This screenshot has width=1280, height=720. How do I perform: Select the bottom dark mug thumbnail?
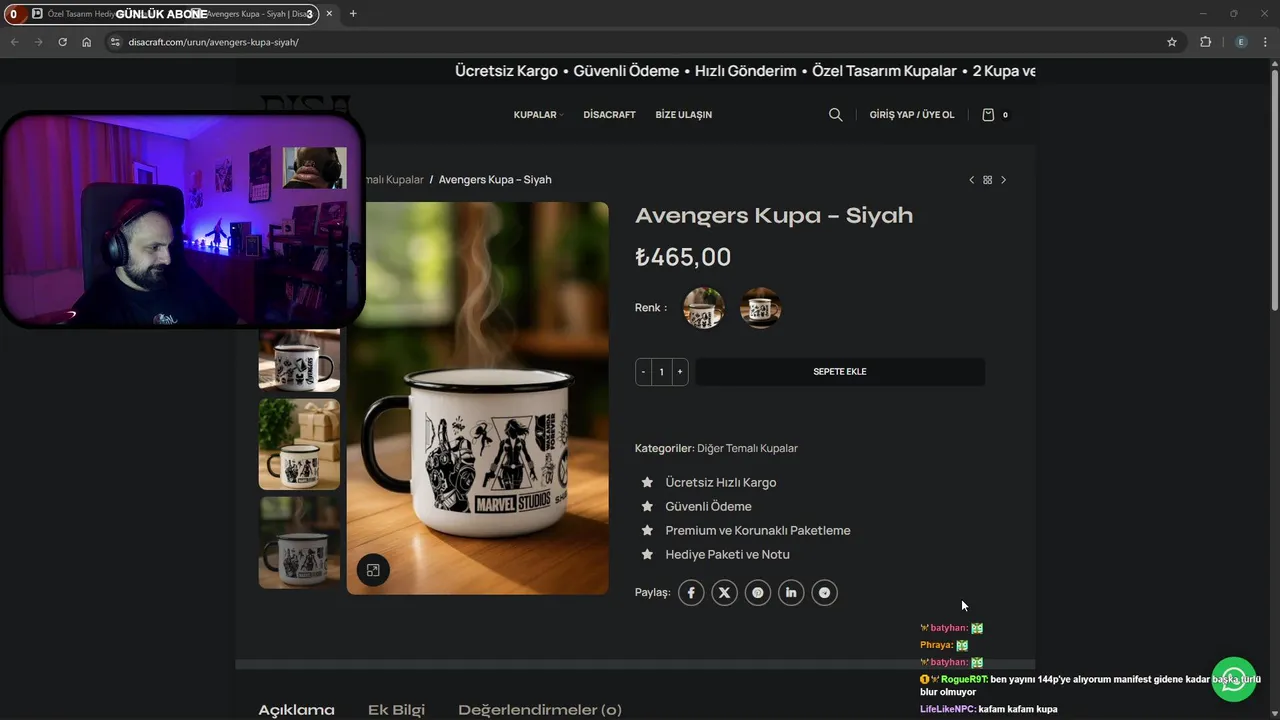coord(299,542)
